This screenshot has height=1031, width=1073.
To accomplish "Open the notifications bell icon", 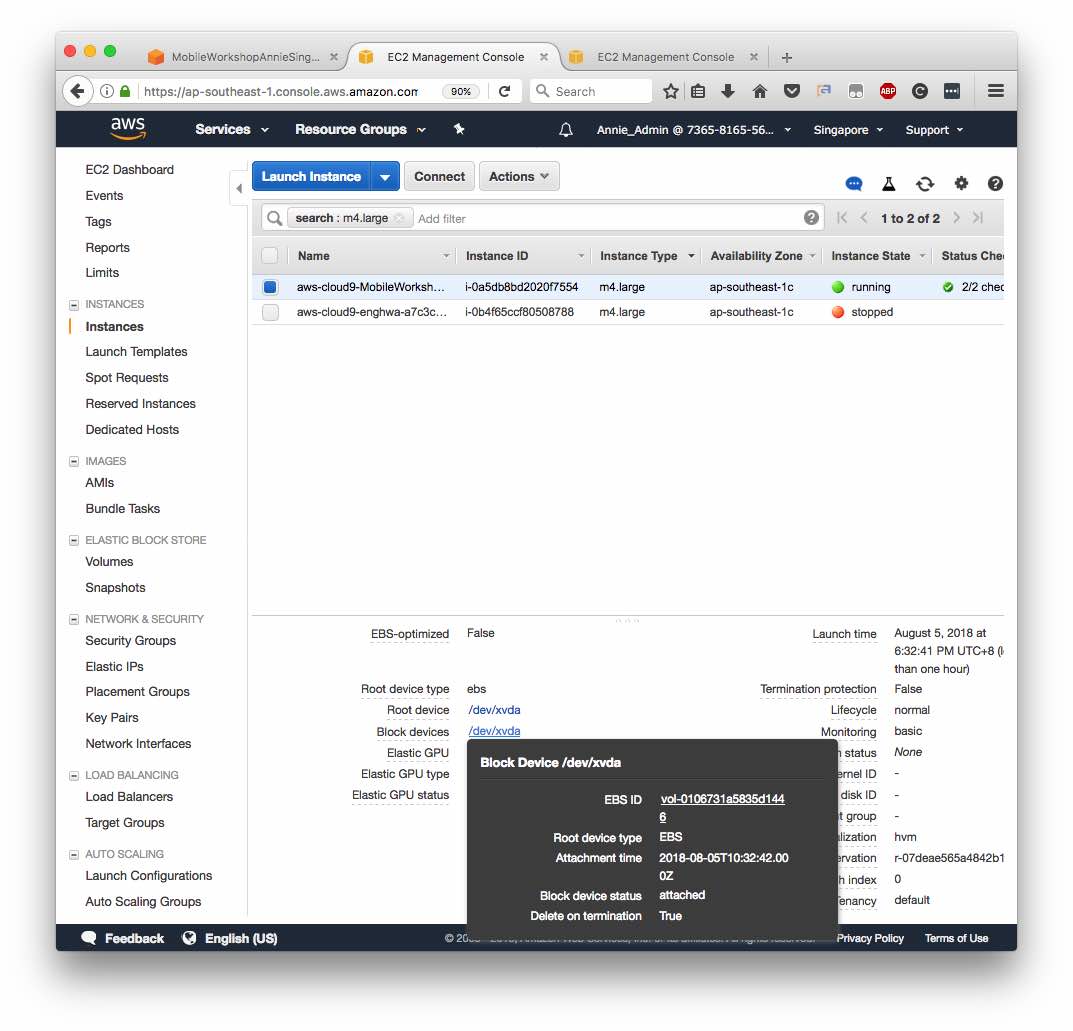I will point(566,130).
